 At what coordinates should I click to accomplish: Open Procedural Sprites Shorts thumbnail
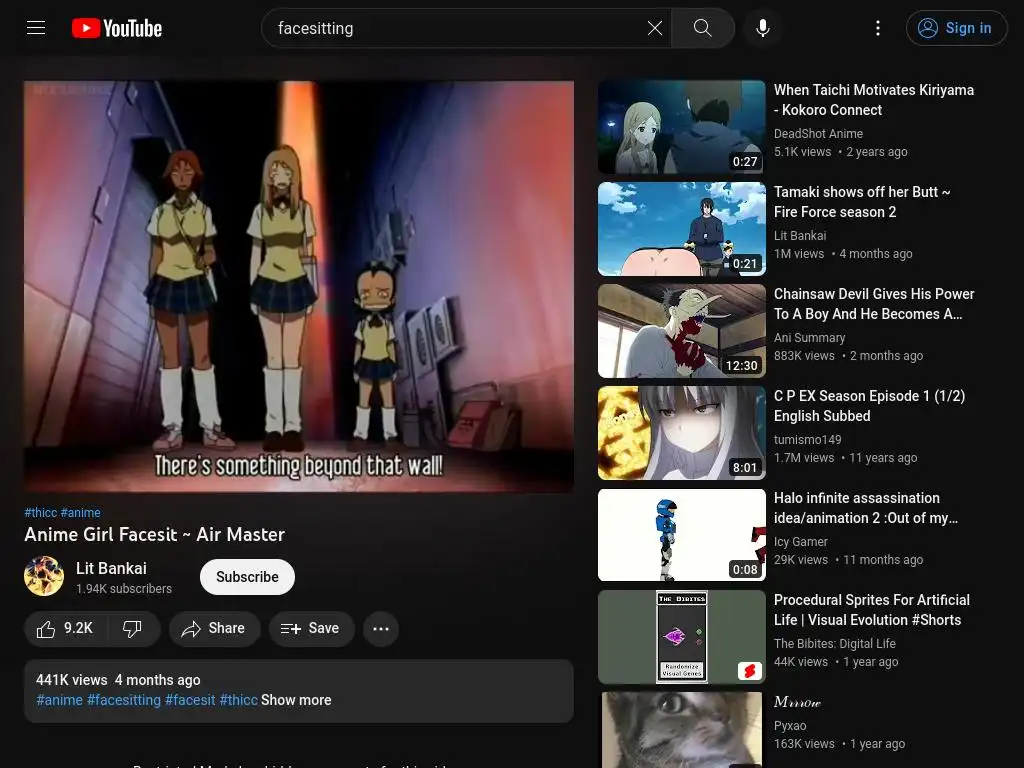[682, 637]
